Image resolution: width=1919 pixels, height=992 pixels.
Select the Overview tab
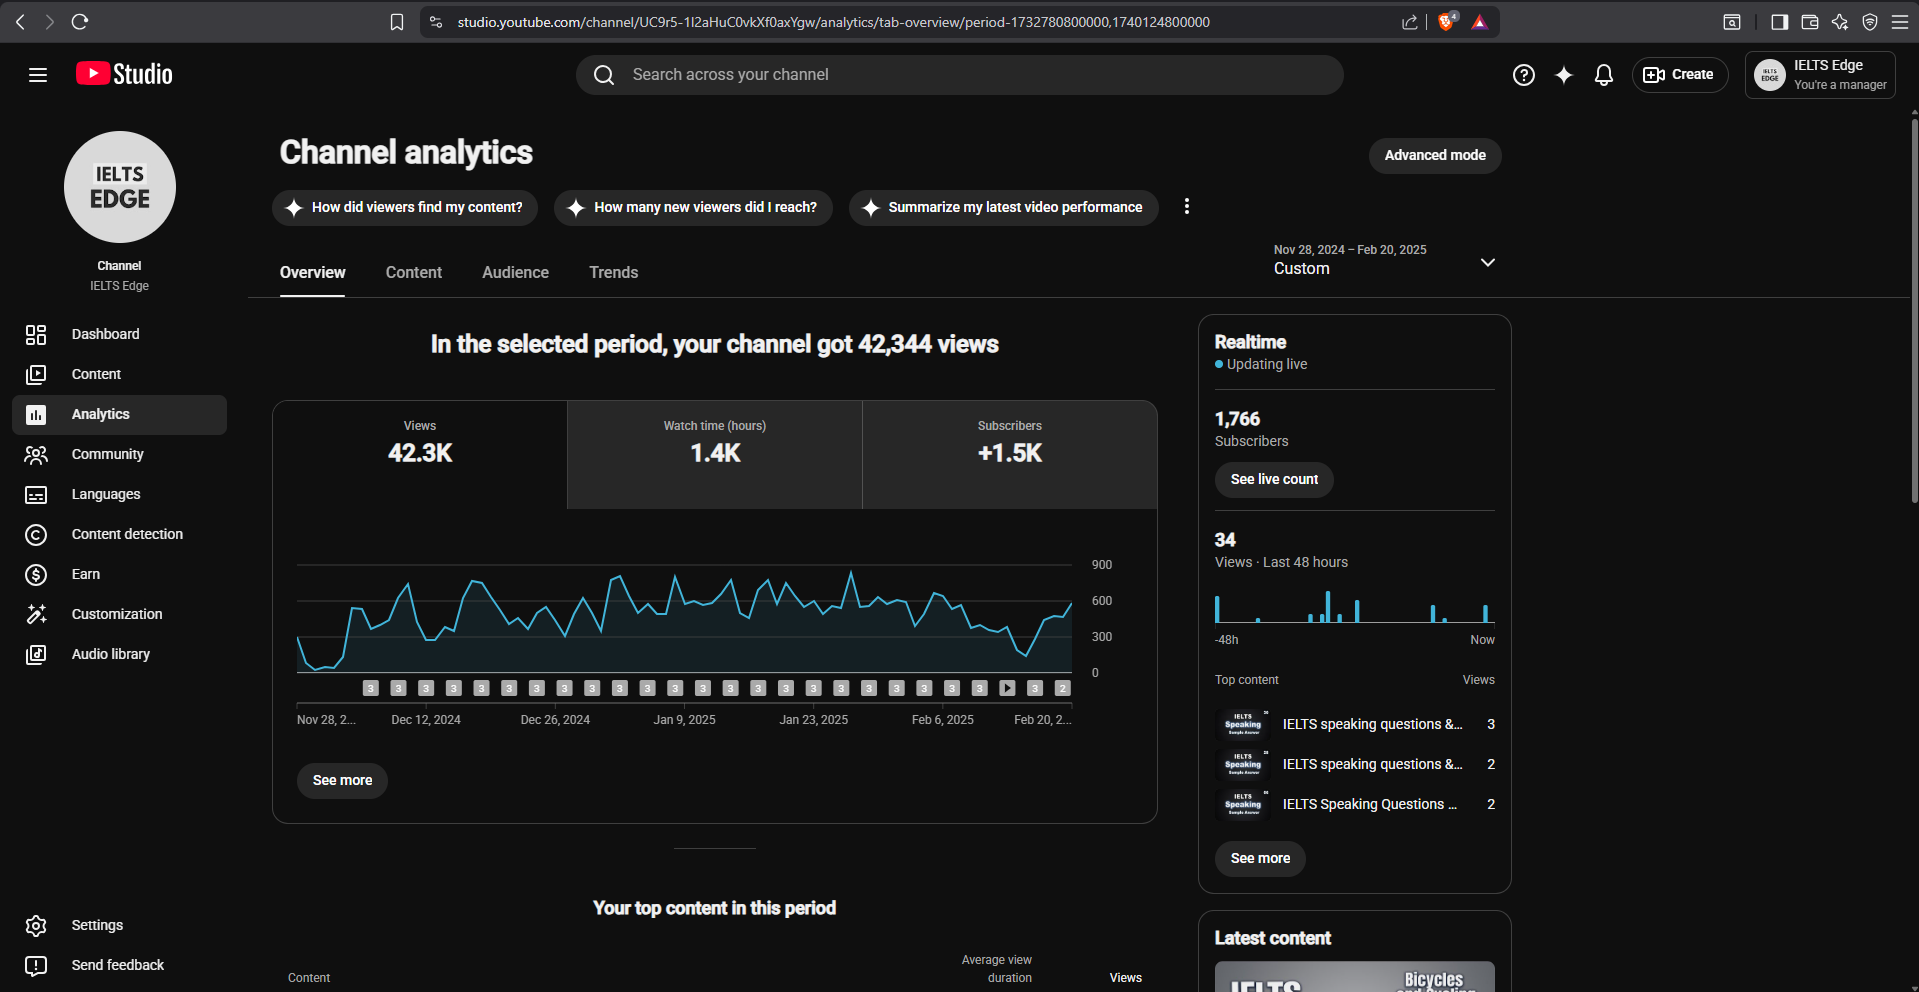pyautogui.click(x=313, y=273)
